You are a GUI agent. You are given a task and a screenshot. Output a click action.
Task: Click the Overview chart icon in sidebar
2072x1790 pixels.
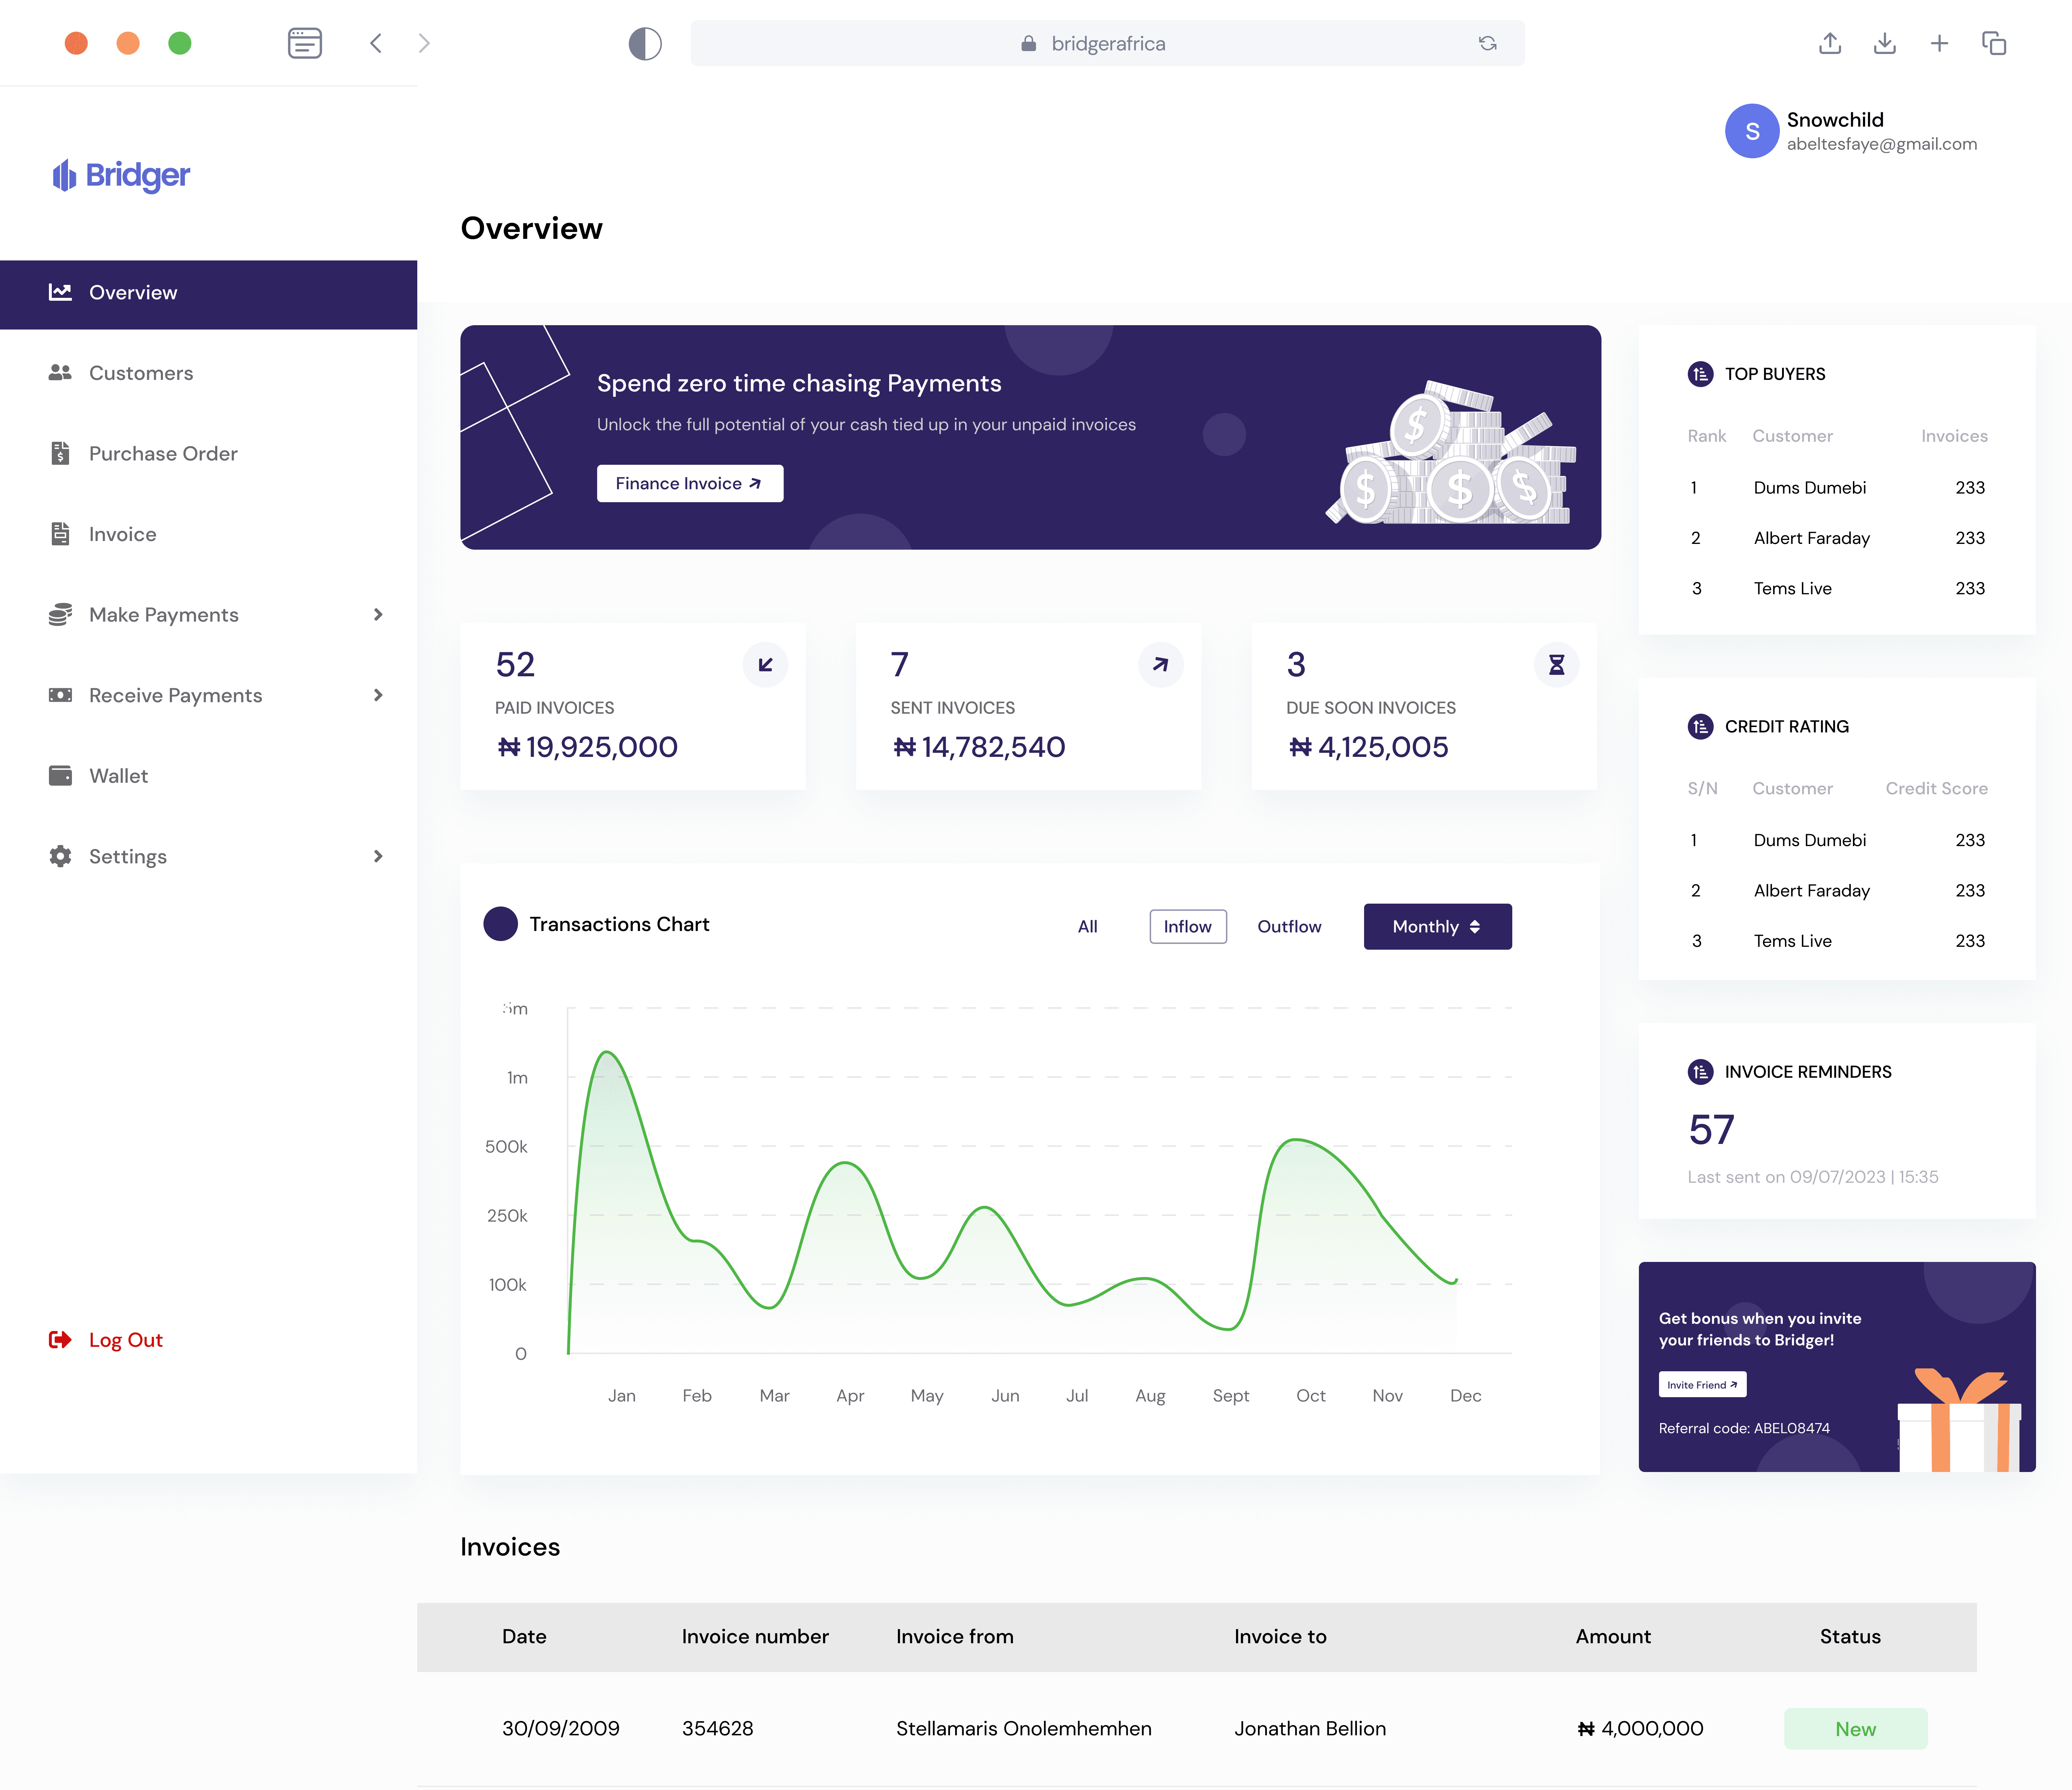60,292
